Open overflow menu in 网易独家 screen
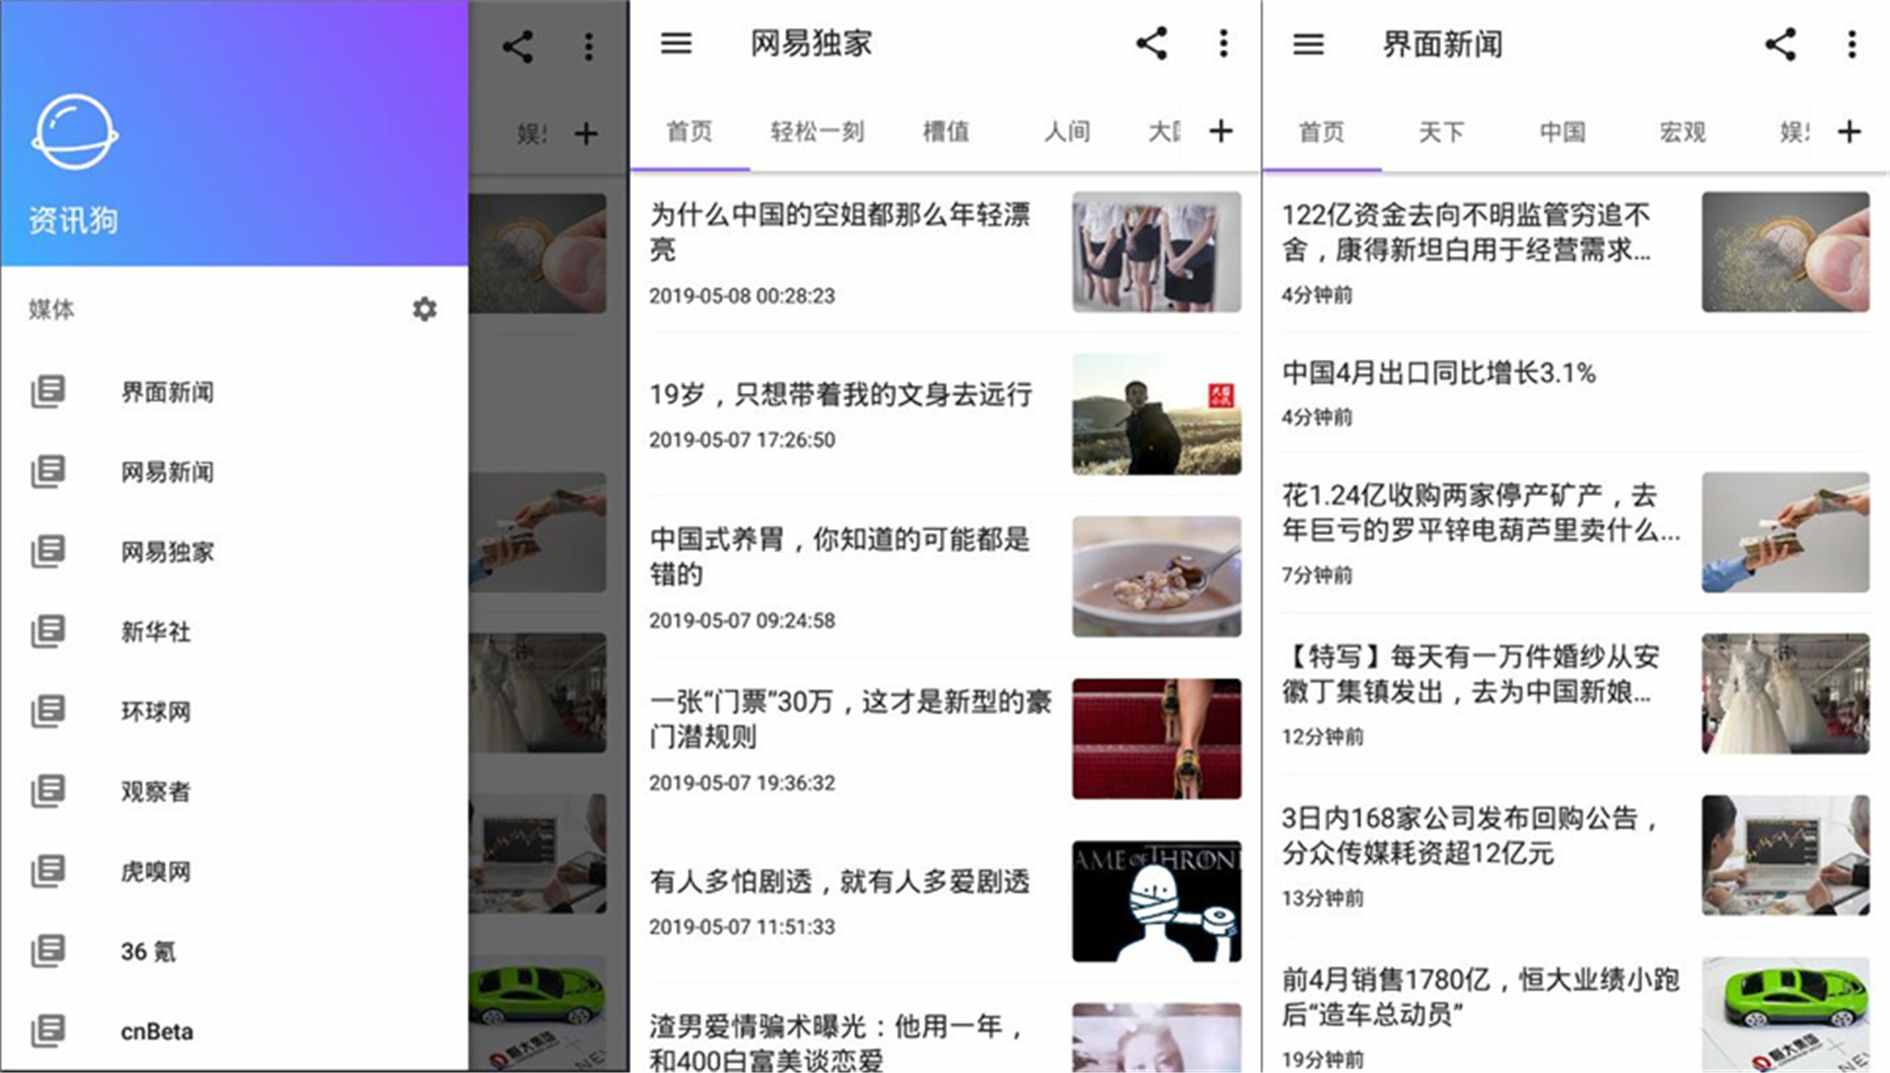Screen dimensions: 1890x1073 1223,43
